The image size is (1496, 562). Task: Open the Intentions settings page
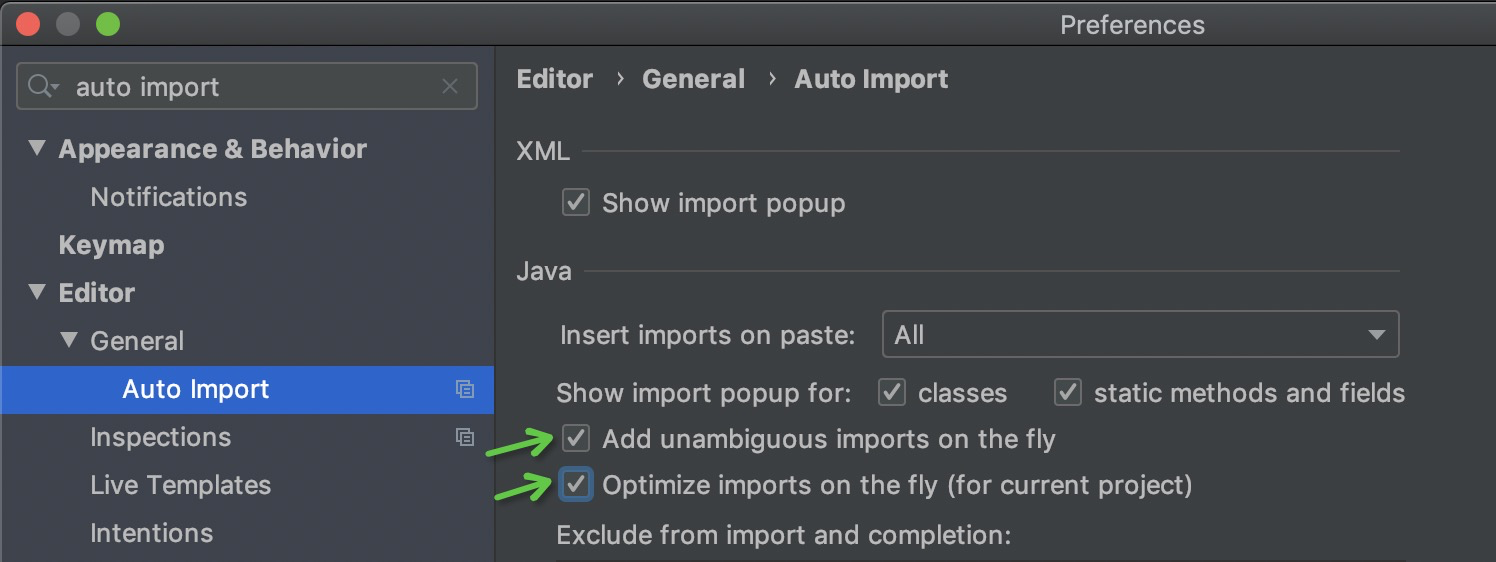[151, 533]
